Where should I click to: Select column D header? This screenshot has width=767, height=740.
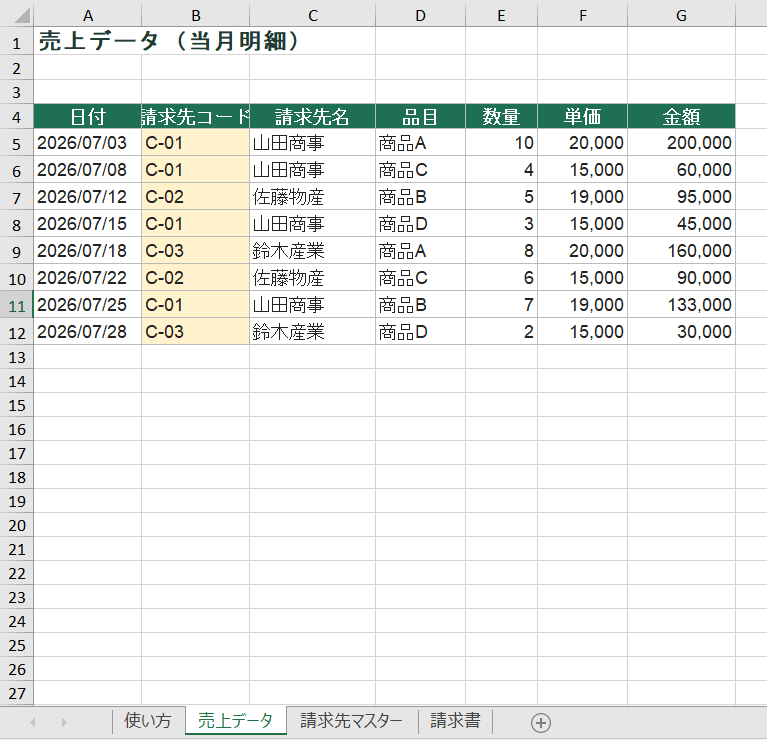(x=420, y=16)
